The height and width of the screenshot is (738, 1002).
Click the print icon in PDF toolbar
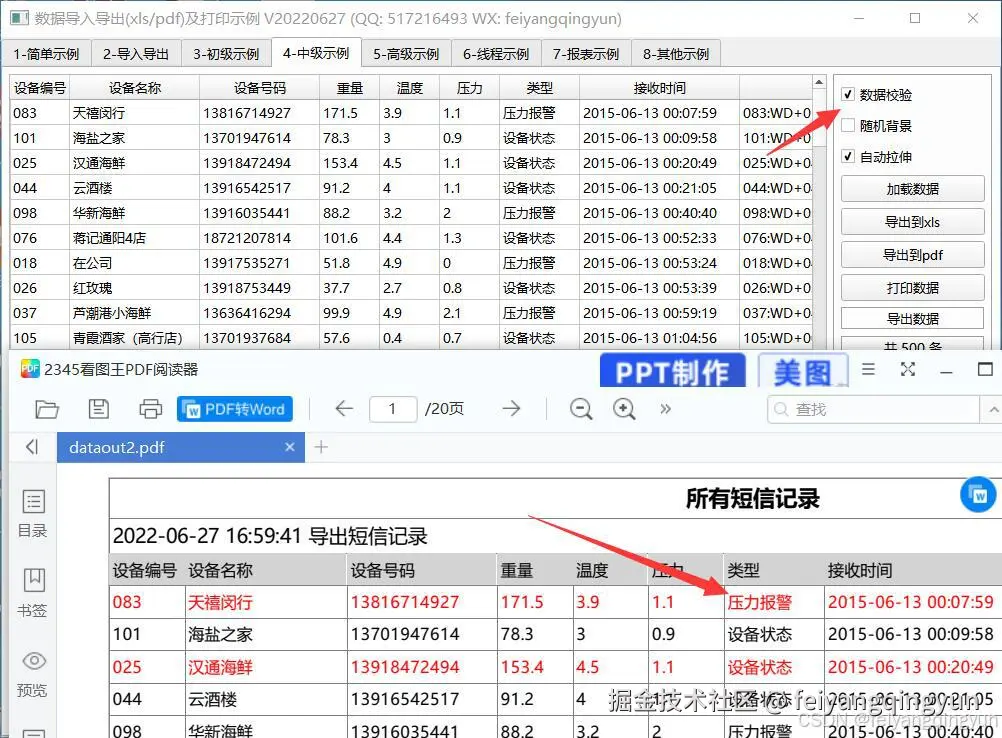point(149,408)
